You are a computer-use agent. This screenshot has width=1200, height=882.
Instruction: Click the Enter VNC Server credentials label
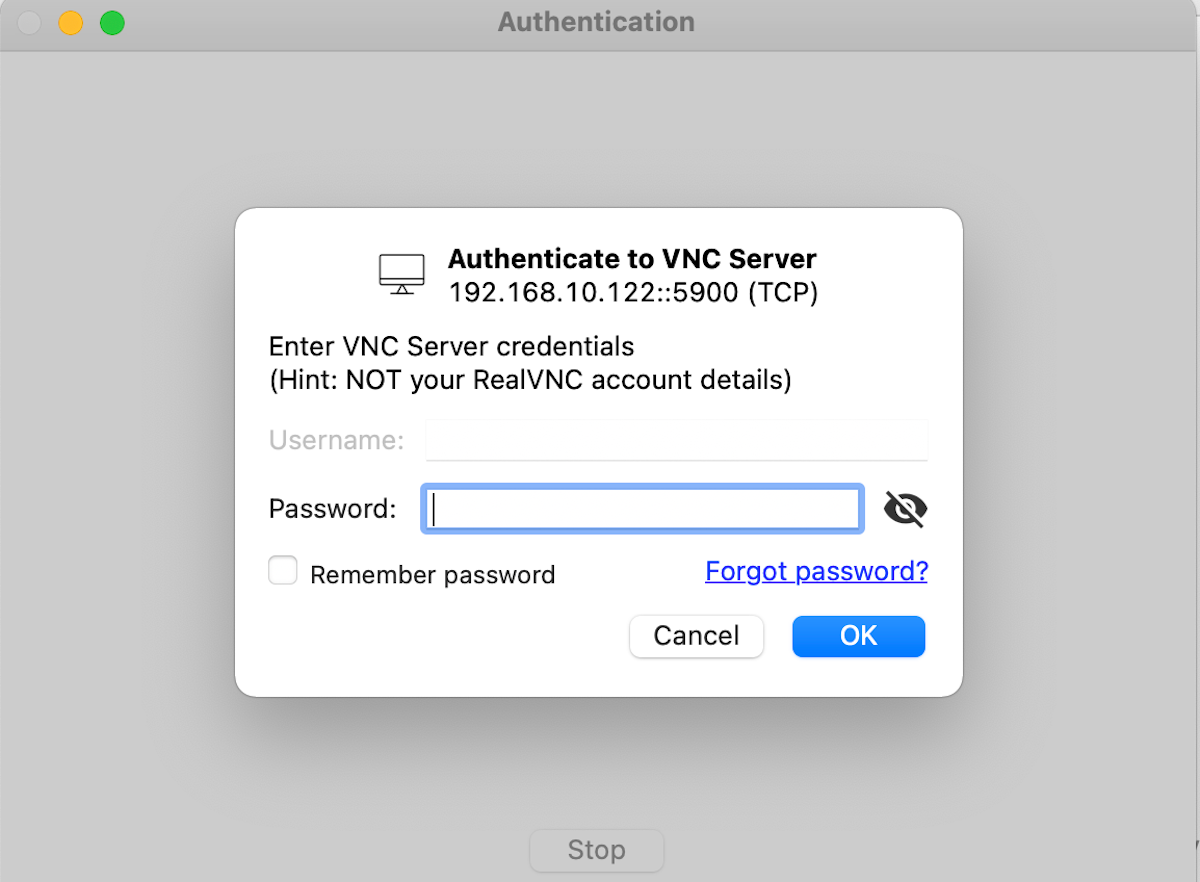pos(450,346)
